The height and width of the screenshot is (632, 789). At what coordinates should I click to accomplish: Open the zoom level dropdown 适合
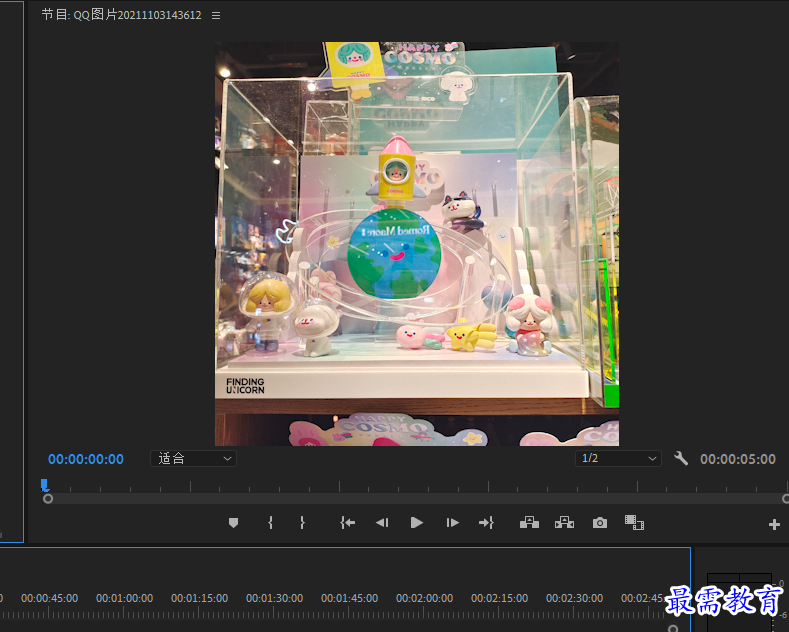click(x=193, y=458)
